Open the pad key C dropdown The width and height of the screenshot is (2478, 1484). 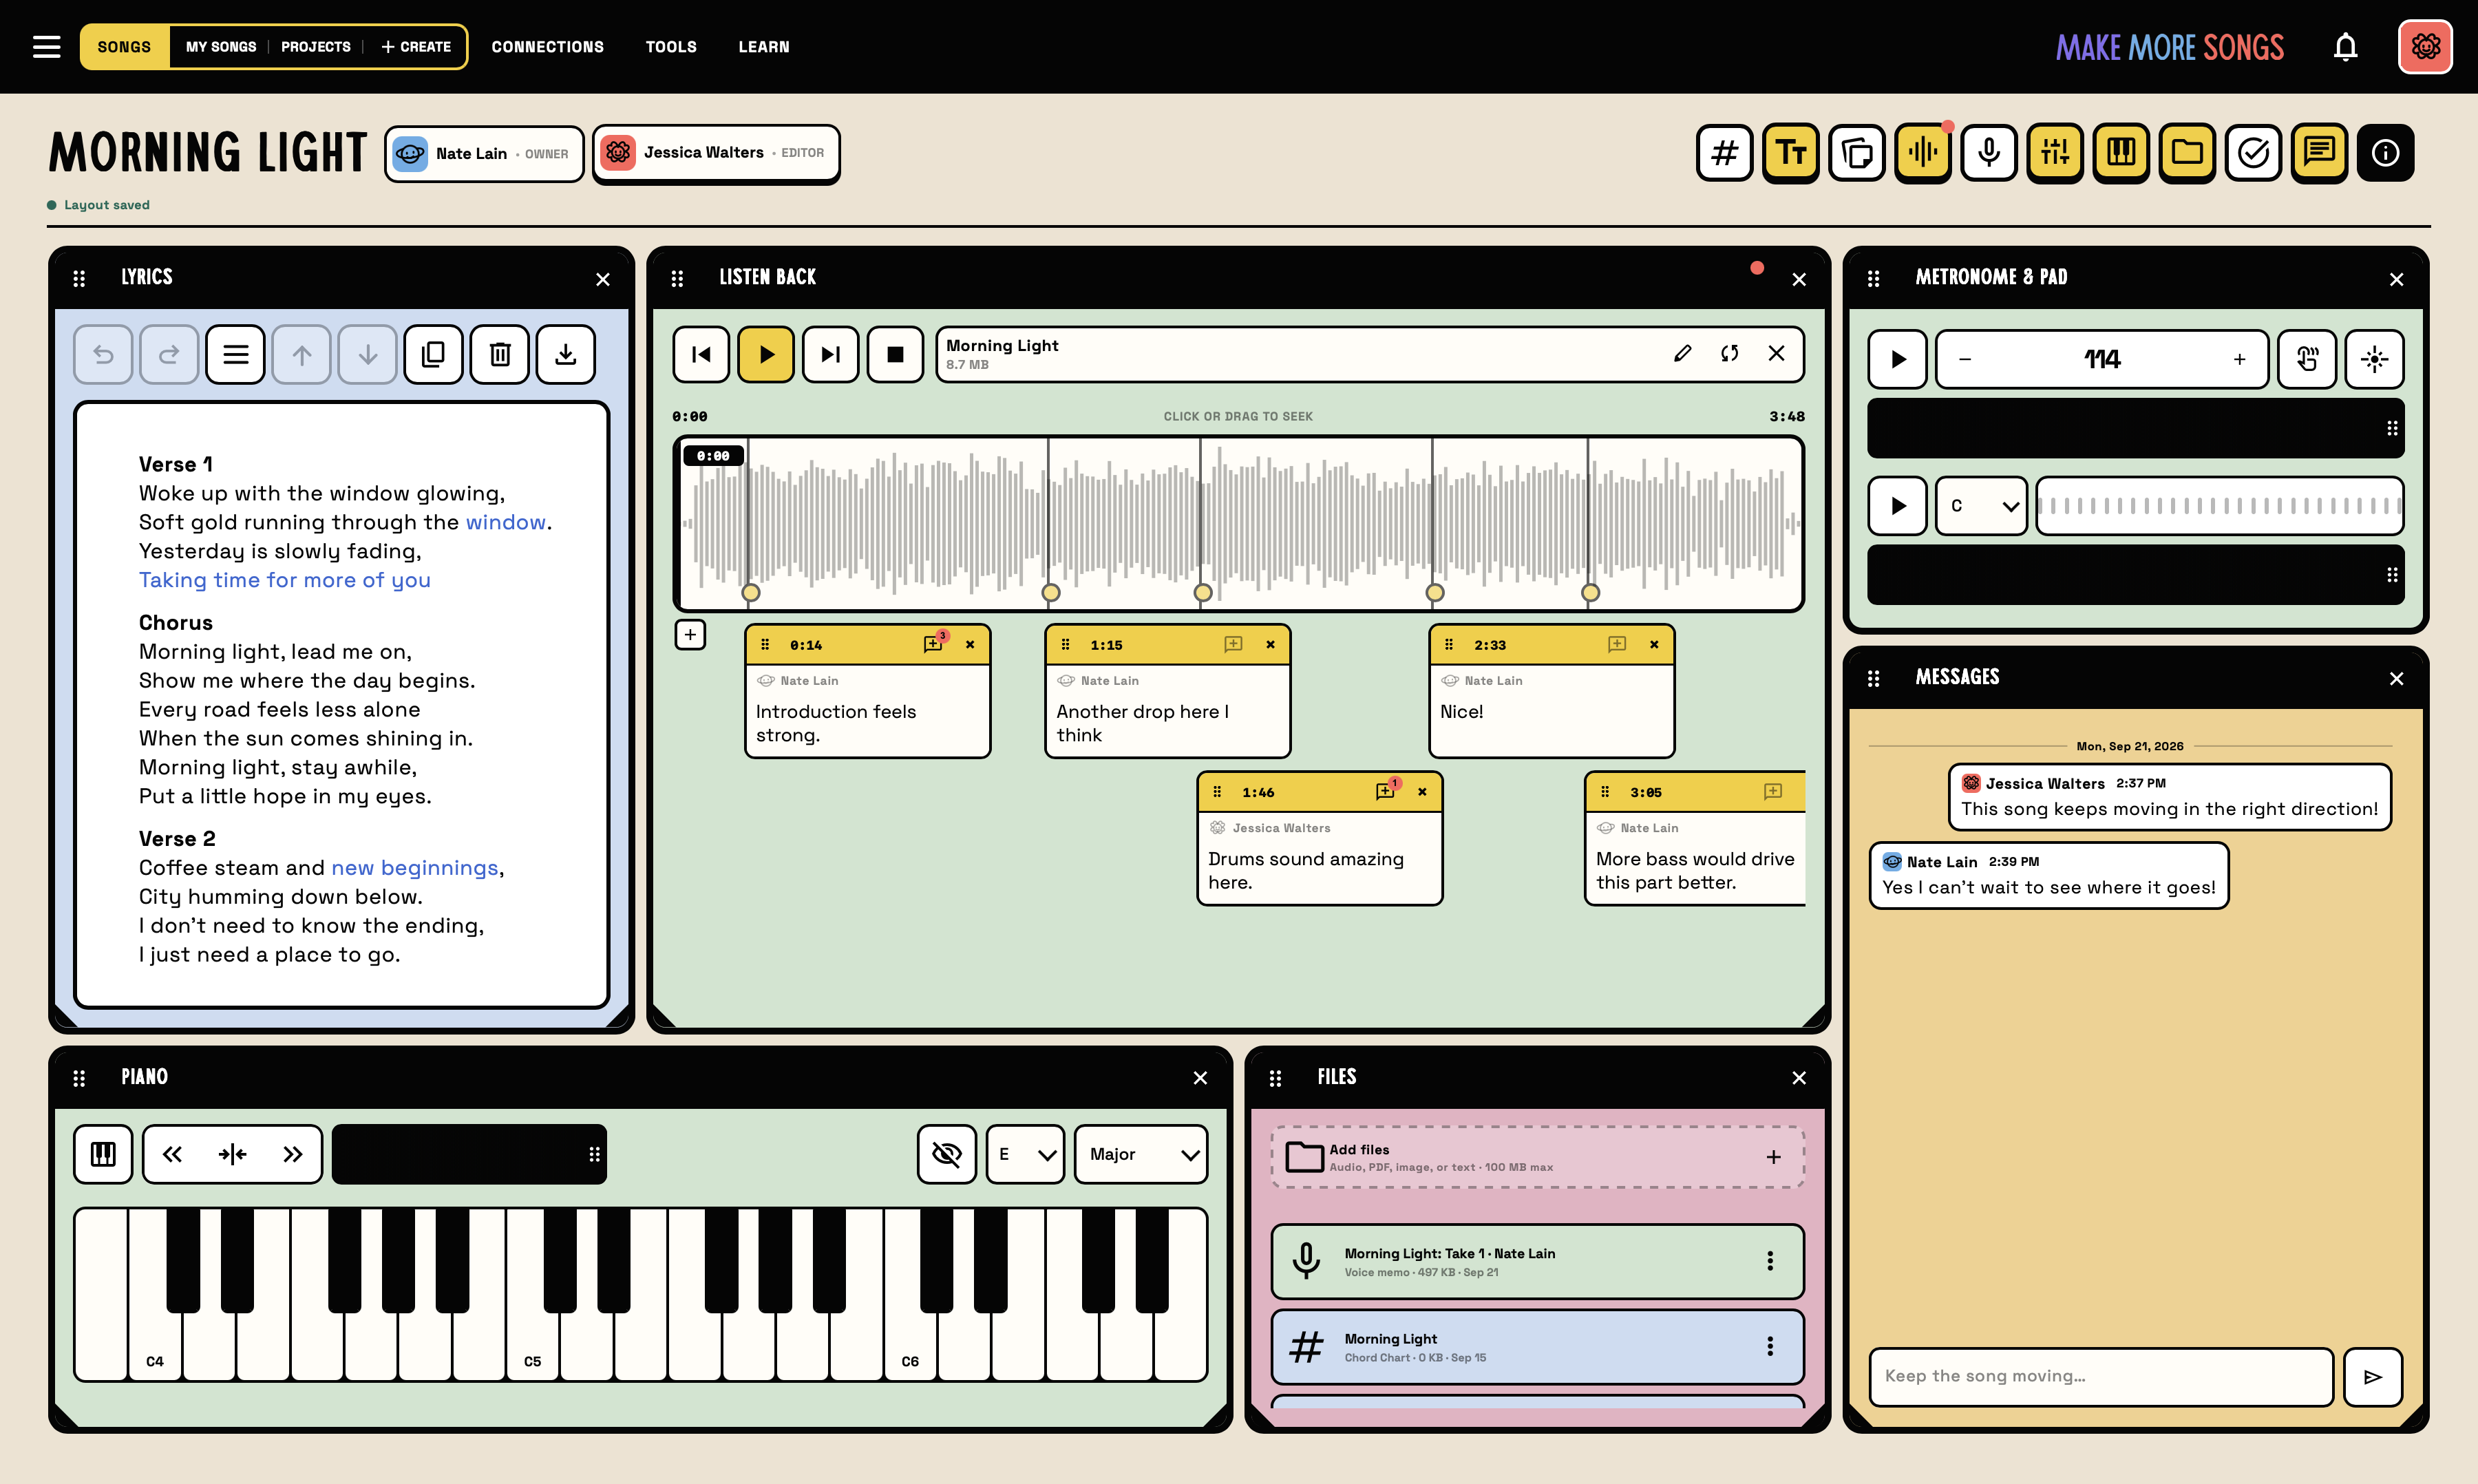point(1981,506)
